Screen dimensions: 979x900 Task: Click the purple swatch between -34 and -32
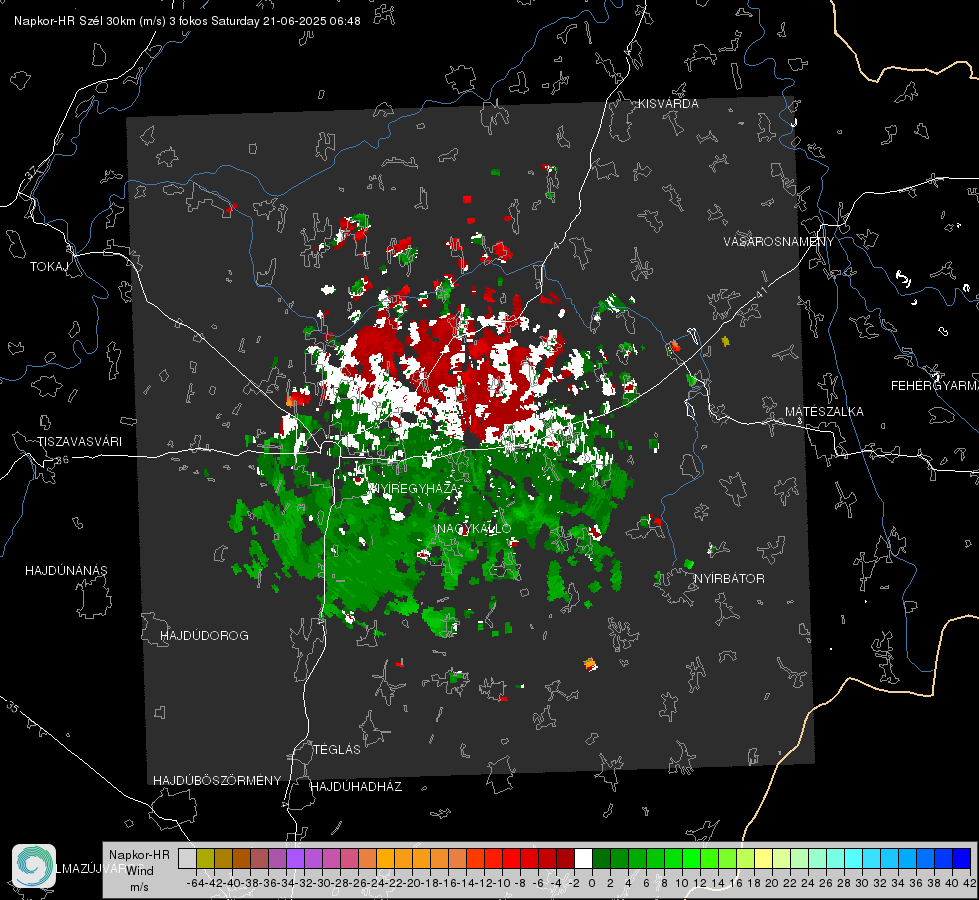click(x=295, y=859)
